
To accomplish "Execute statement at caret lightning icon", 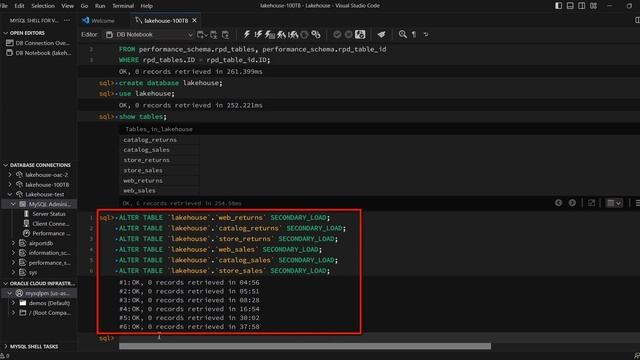I will [x=258, y=35].
